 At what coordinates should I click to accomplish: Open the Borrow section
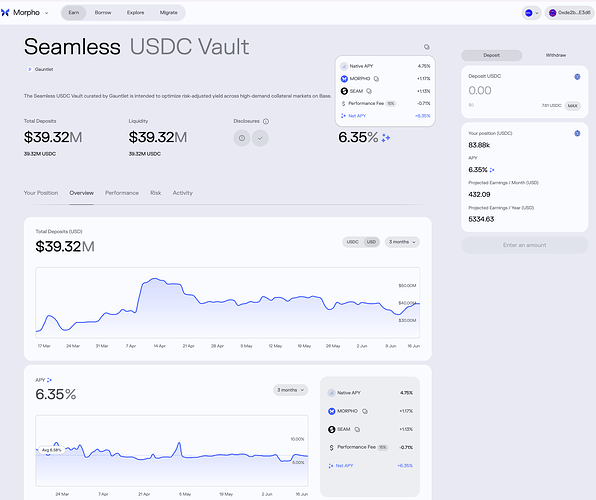[x=103, y=13]
